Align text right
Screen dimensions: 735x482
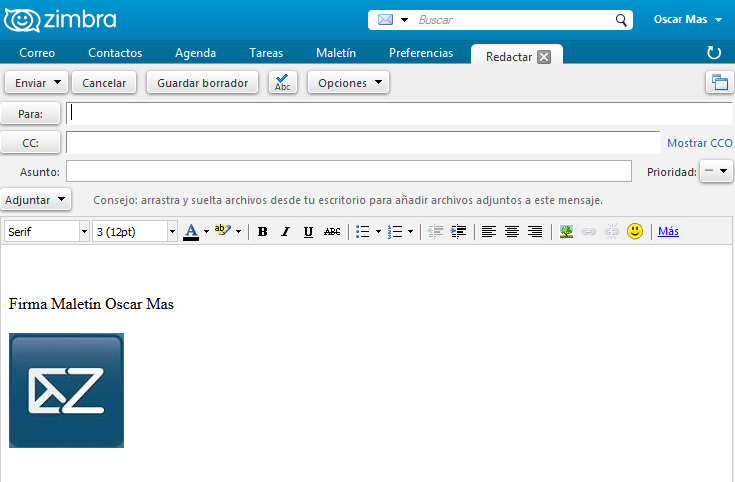[x=535, y=232]
